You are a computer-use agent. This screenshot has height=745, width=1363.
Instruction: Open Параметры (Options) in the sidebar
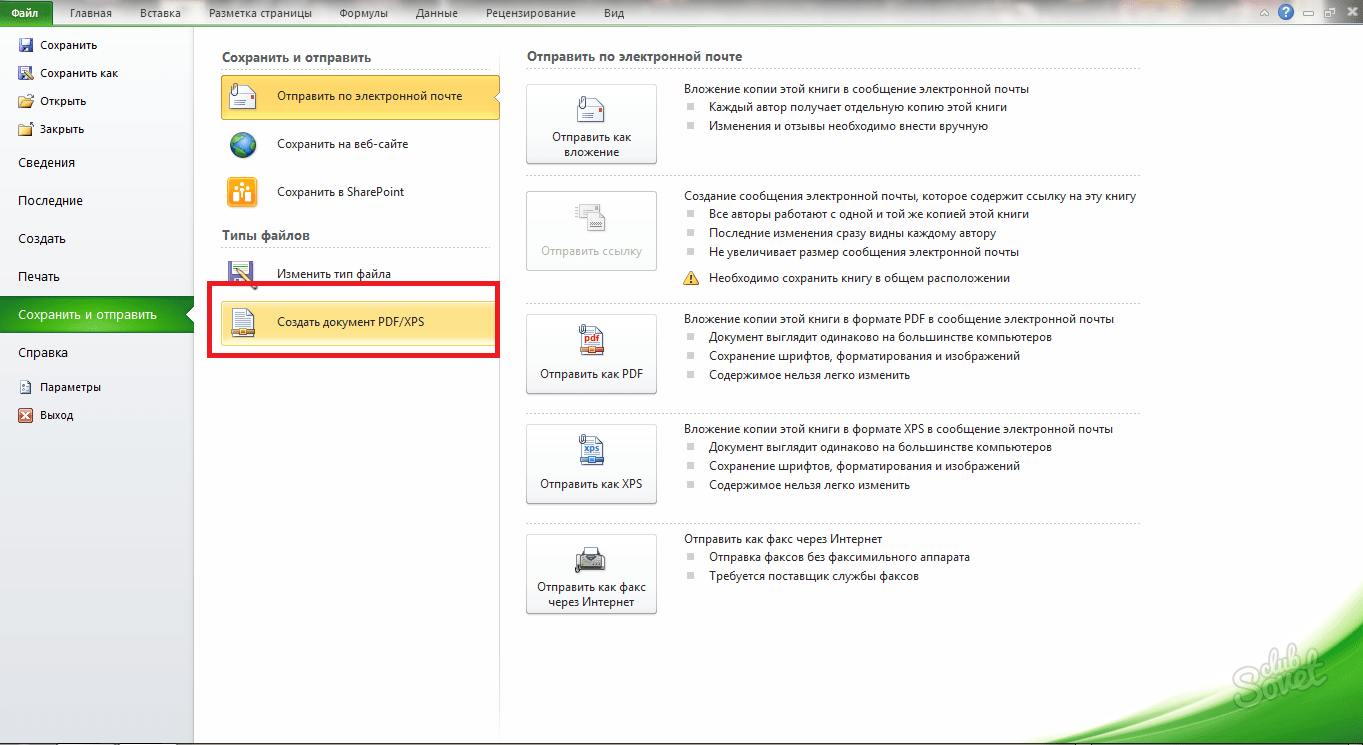coord(70,387)
